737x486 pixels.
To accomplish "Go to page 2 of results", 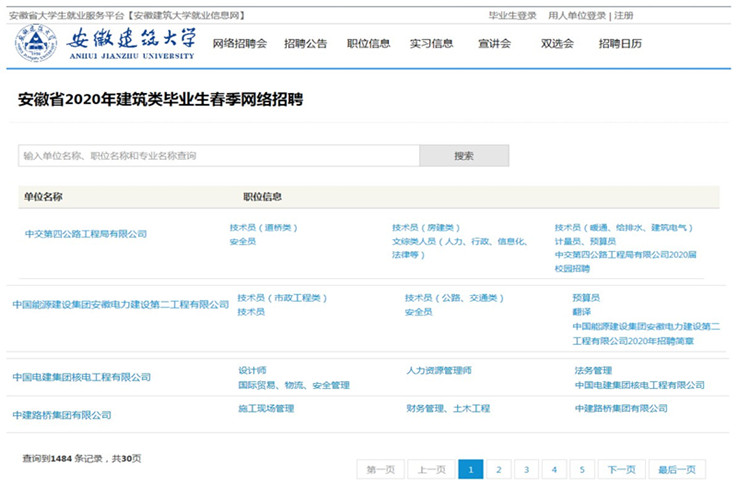I will [498, 469].
